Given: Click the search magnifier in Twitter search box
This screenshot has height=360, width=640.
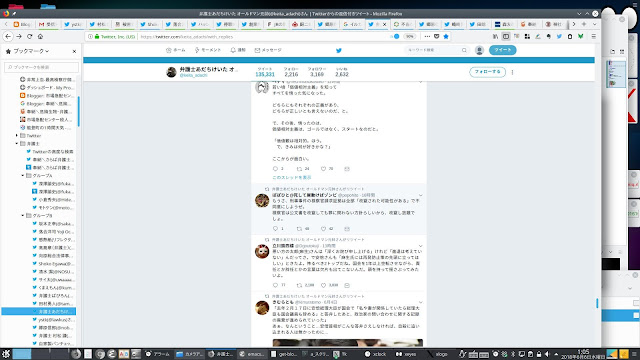Looking at the screenshot, I should click(x=464, y=50).
